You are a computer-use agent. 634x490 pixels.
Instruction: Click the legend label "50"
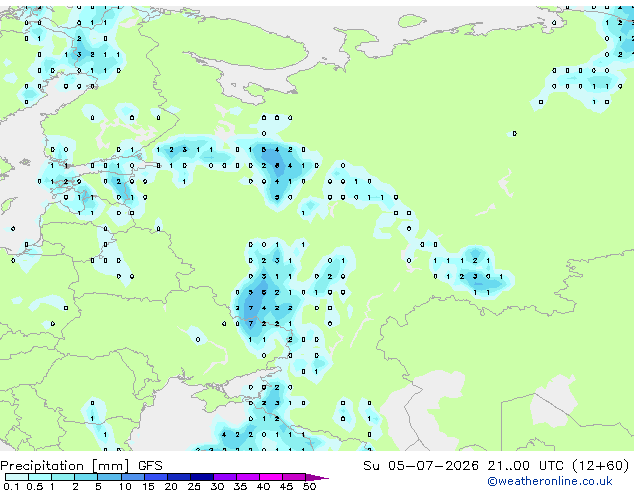pos(309,486)
